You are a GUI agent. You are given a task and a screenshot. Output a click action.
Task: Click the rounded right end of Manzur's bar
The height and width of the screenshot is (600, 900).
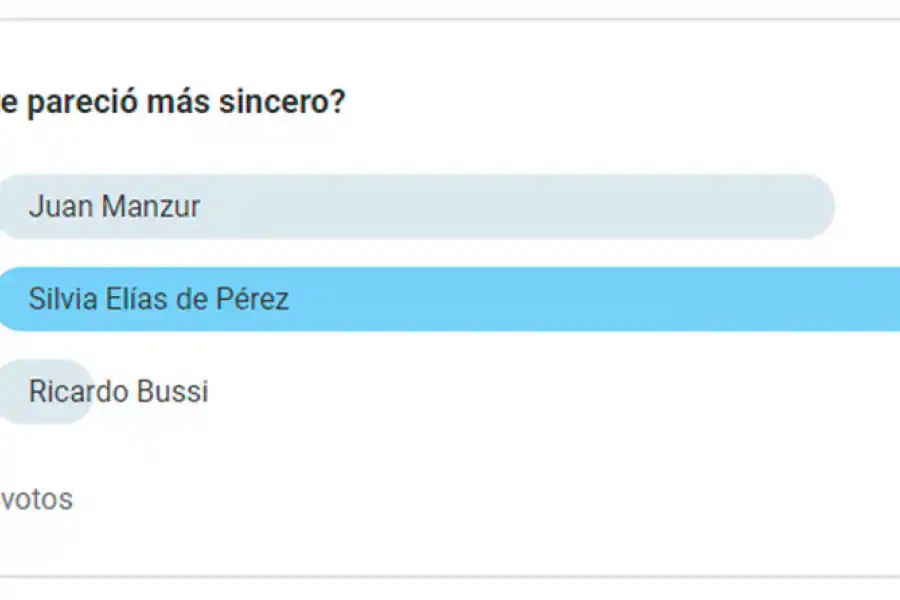coord(818,207)
